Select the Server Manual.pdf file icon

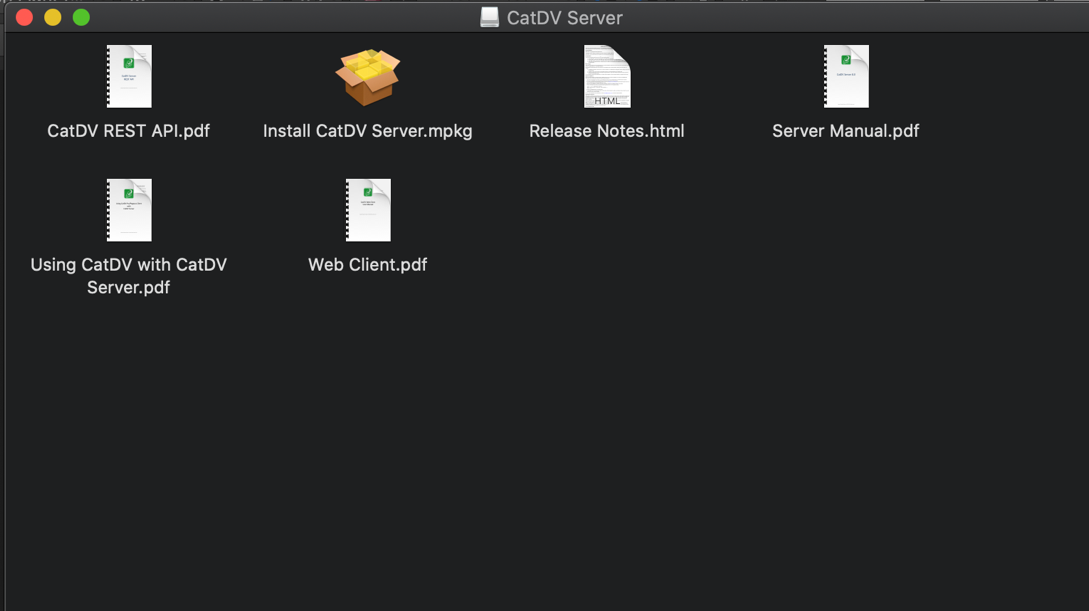click(x=846, y=76)
